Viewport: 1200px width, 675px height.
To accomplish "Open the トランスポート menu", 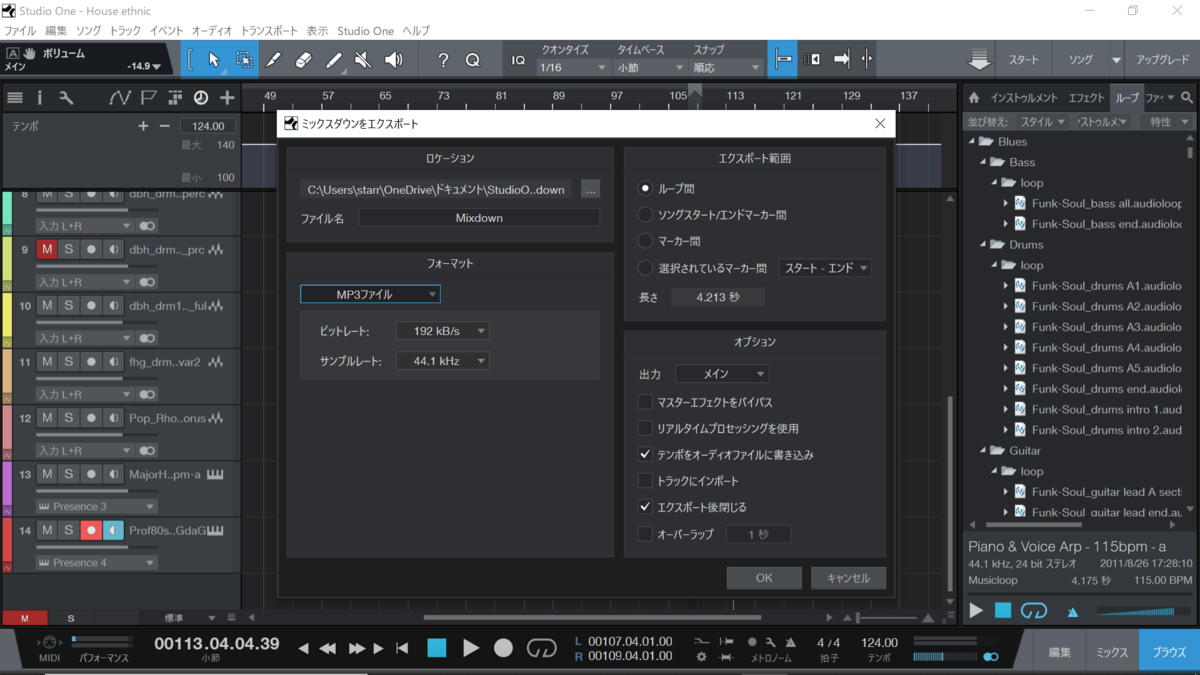I will click(269, 31).
